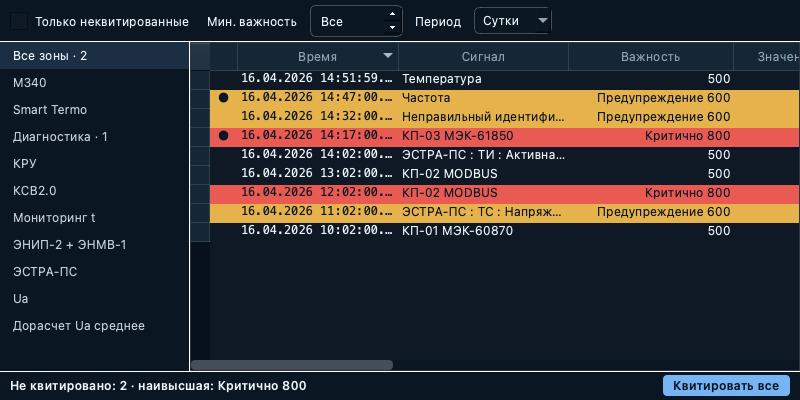
Task: Enable the Только неквитированные checkbox
Action: [19, 21]
